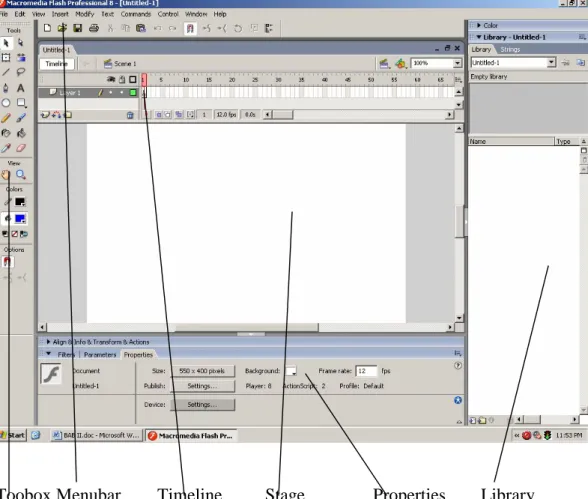The height and width of the screenshot is (499, 588).
Task: Click the Windows Start button
Action: coord(14,435)
